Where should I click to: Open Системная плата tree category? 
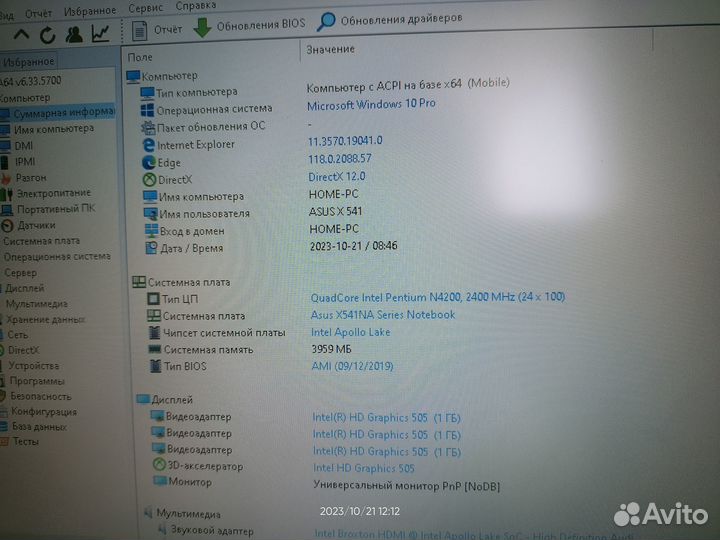(x=41, y=241)
